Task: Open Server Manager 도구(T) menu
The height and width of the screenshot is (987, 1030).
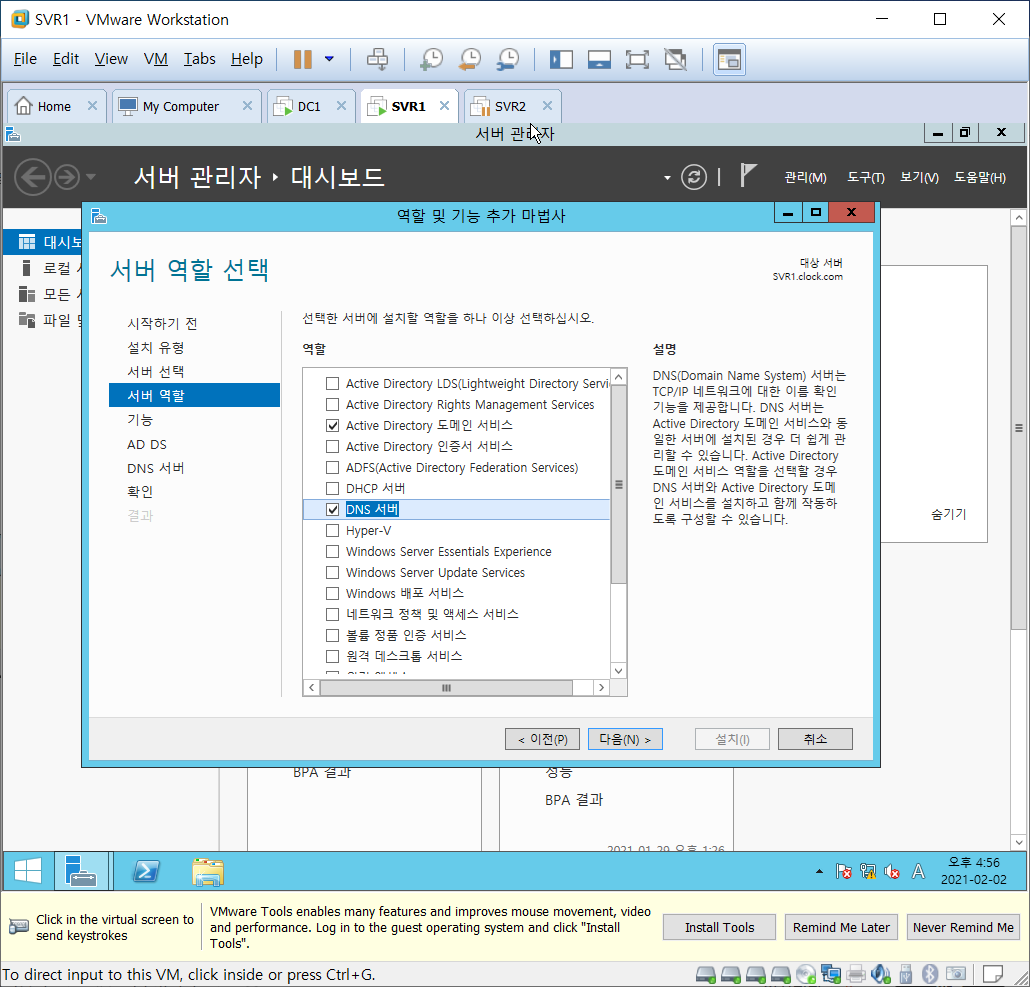Action: tap(866, 177)
